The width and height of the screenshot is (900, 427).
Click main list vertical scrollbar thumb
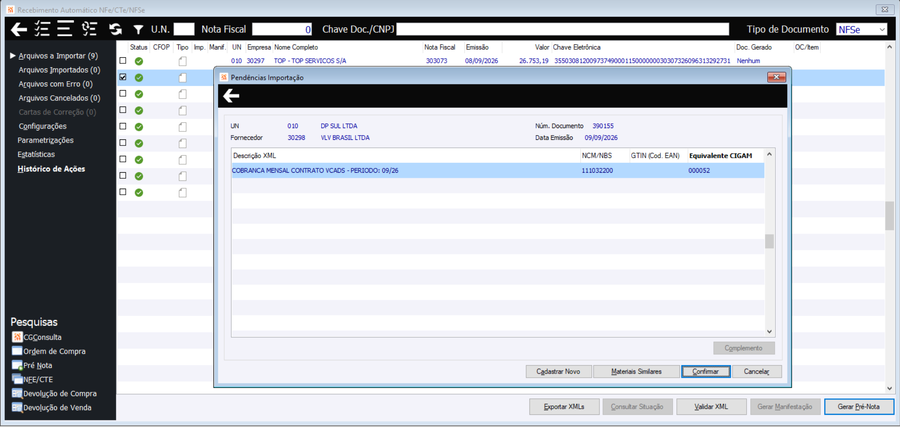point(889,215)
